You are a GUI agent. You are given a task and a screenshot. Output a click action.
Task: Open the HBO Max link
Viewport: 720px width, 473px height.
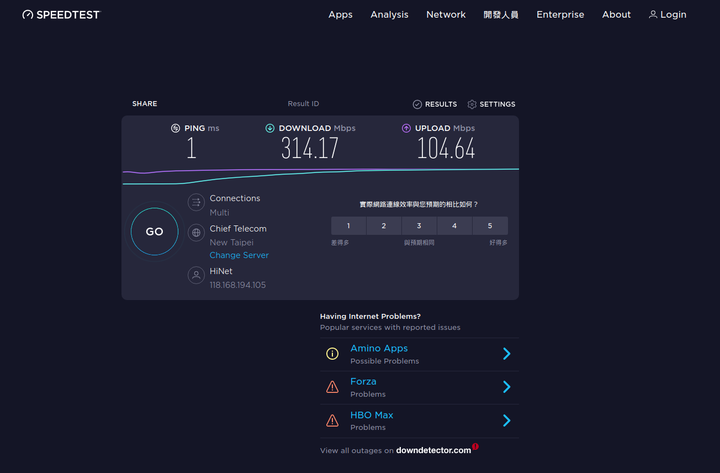click(x=371, y=415)
